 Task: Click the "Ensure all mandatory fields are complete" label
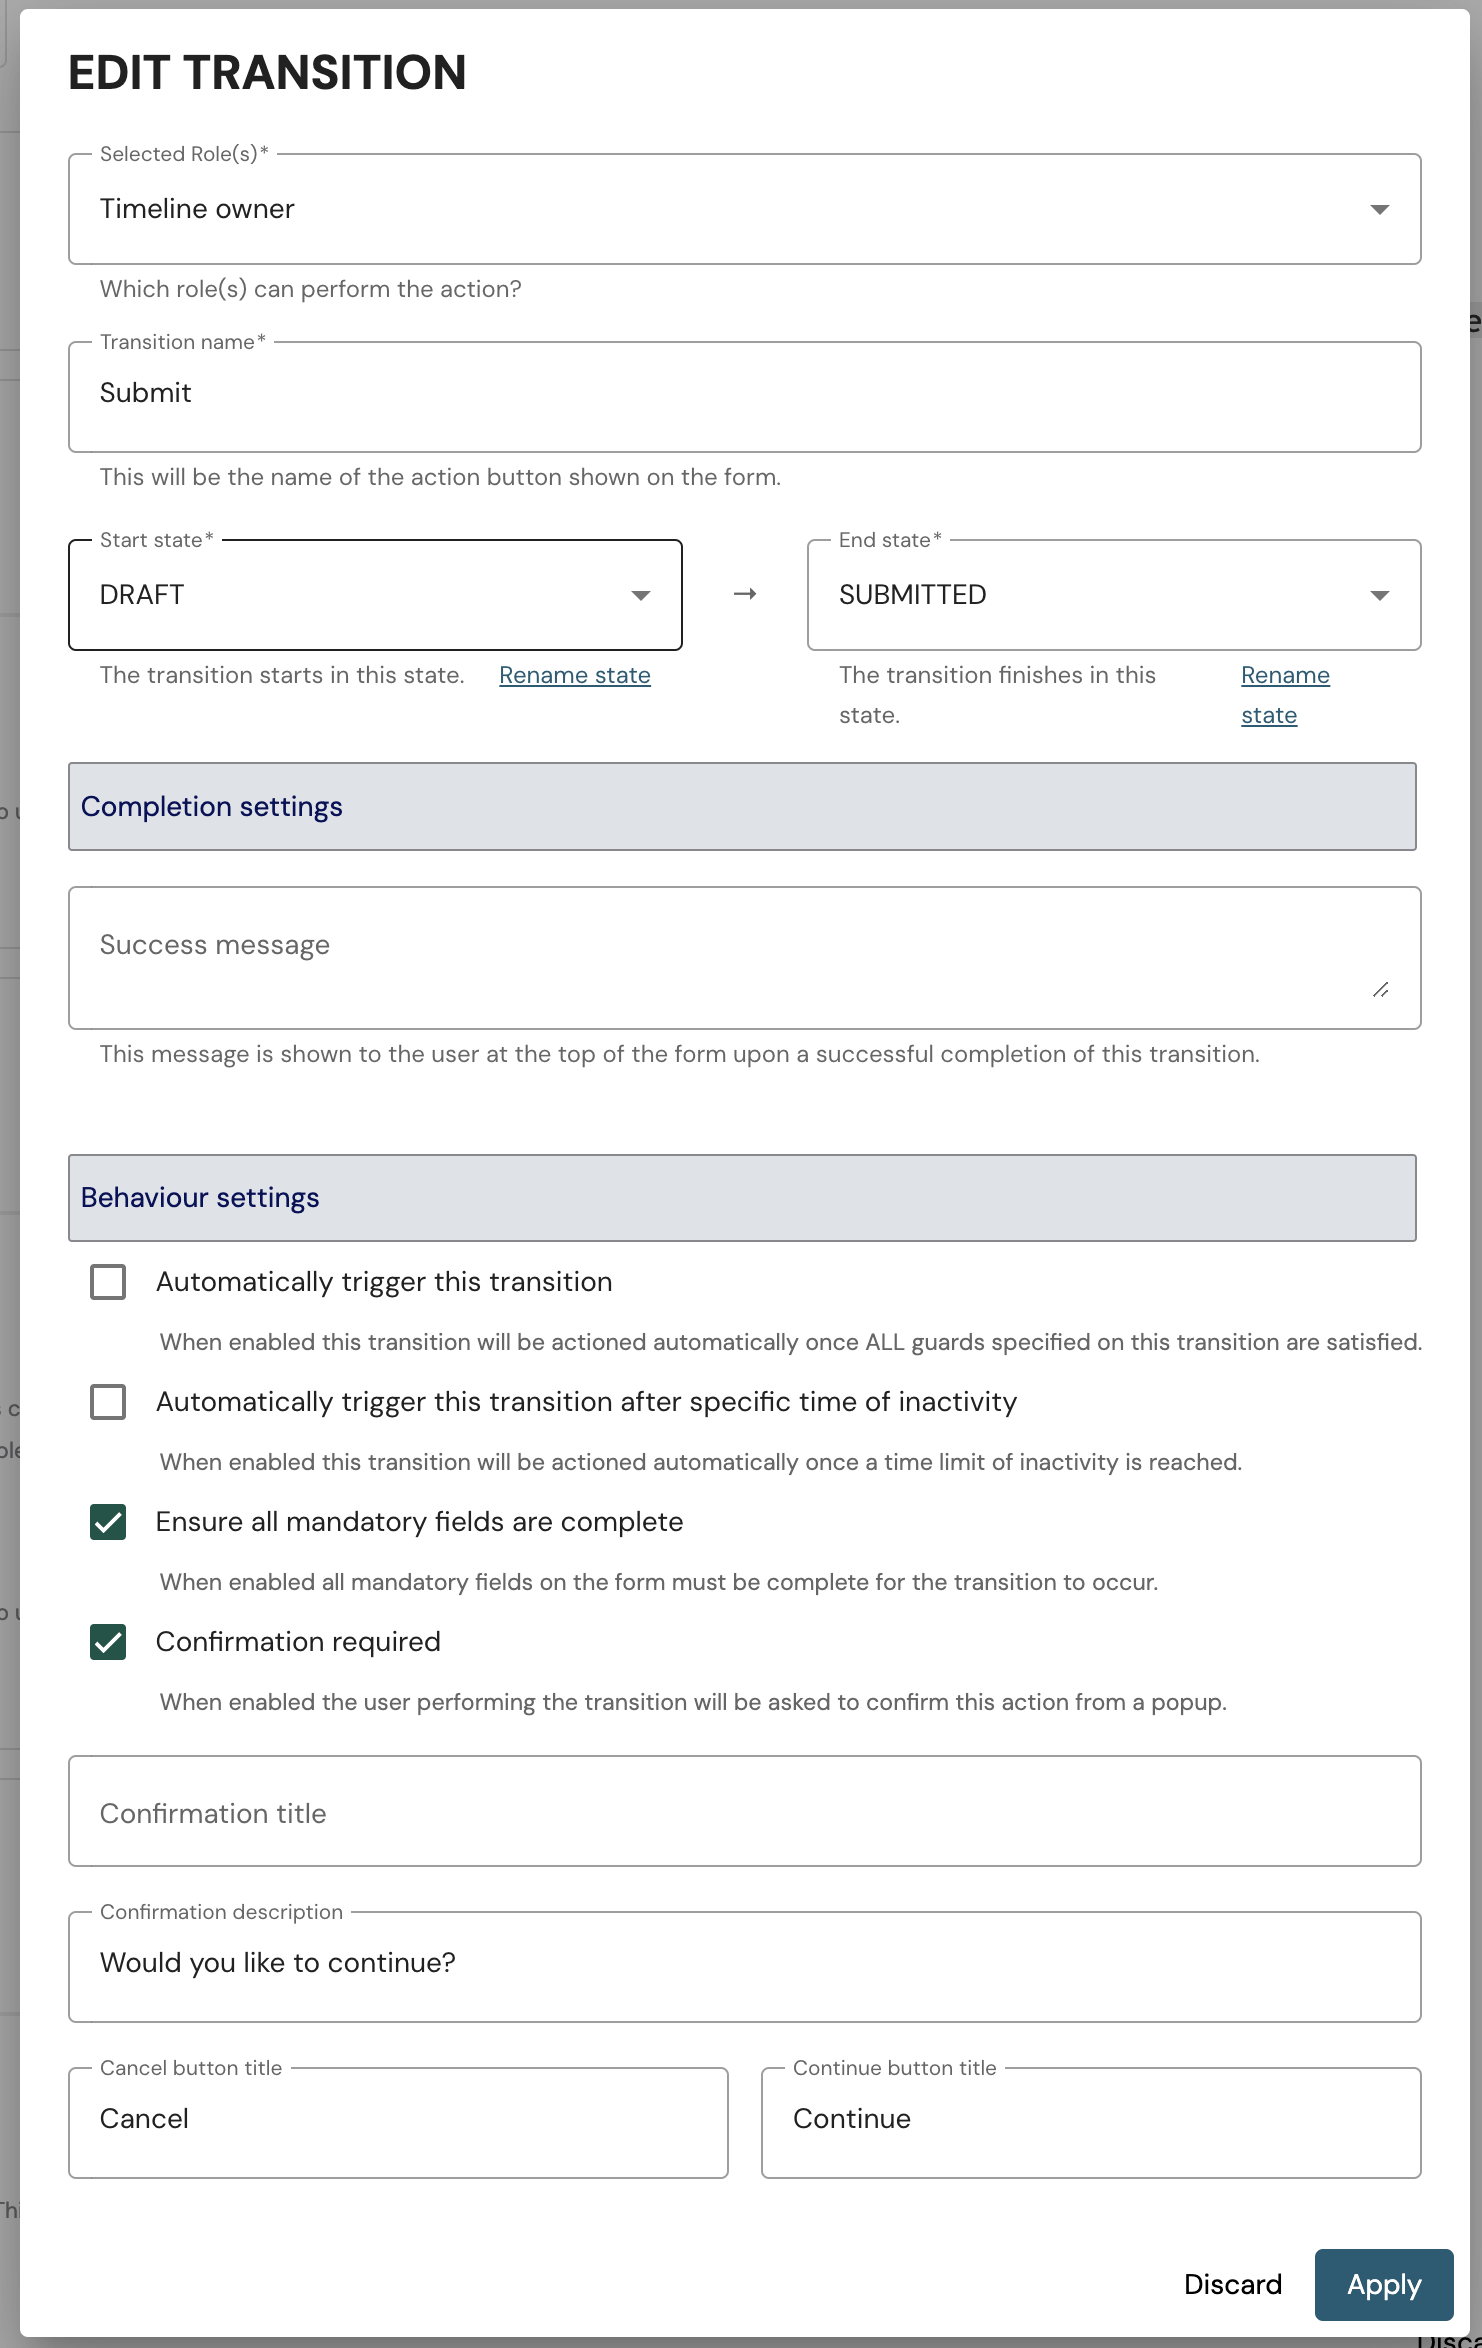(x=420, y=1522)
